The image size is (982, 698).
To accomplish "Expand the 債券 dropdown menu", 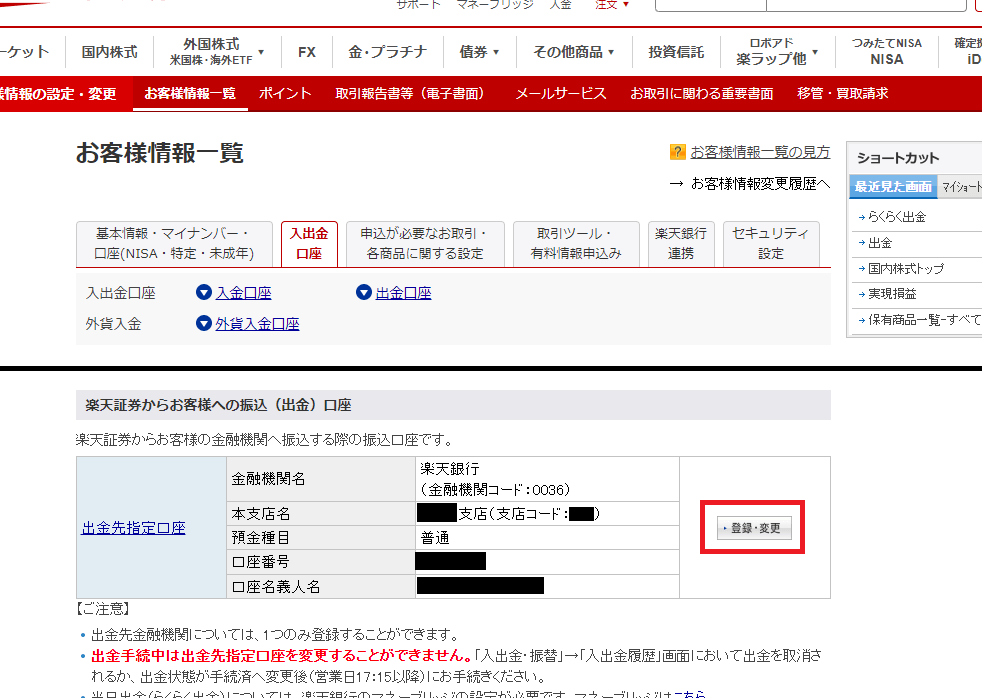I will coord(479,52).
